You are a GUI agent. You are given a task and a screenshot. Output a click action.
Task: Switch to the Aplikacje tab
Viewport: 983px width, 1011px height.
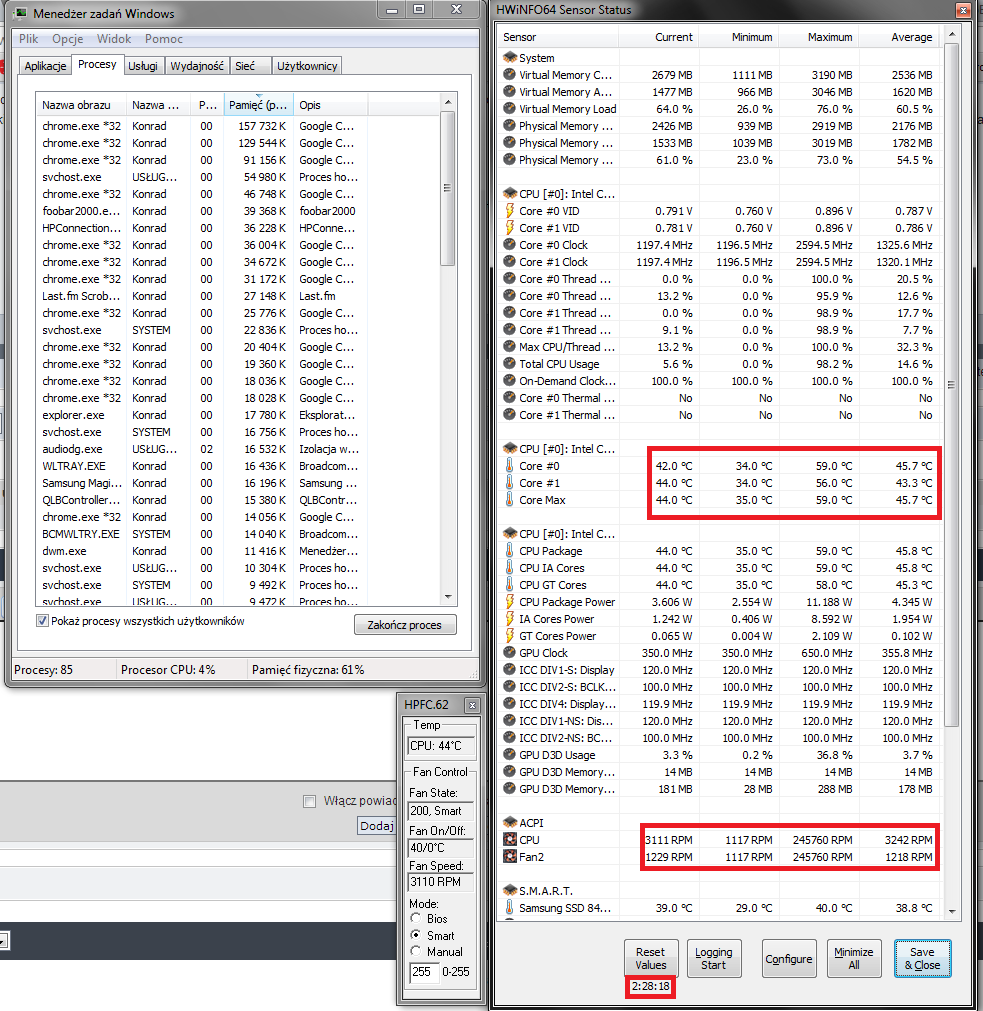(x=45, y=66)
